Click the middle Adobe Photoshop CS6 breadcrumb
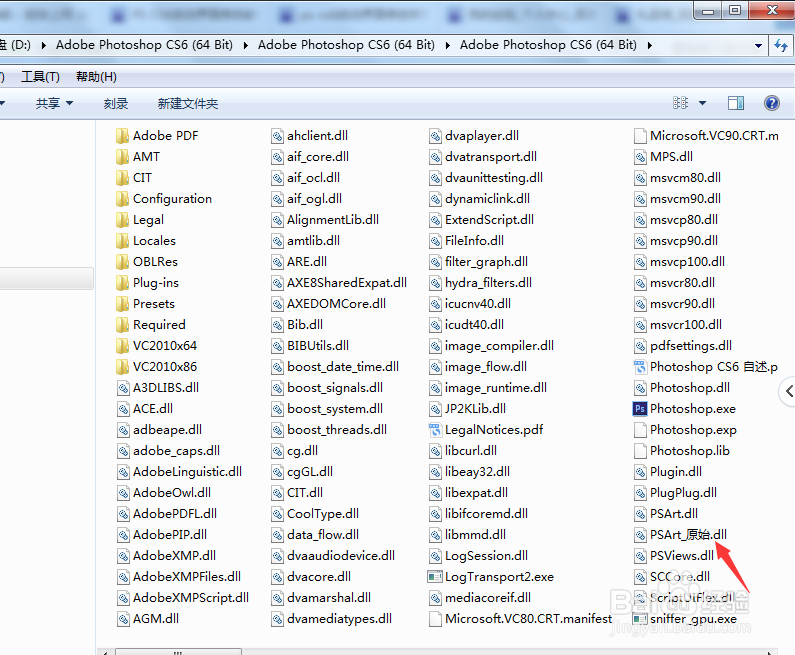The image size is (795, 655). 346,45
